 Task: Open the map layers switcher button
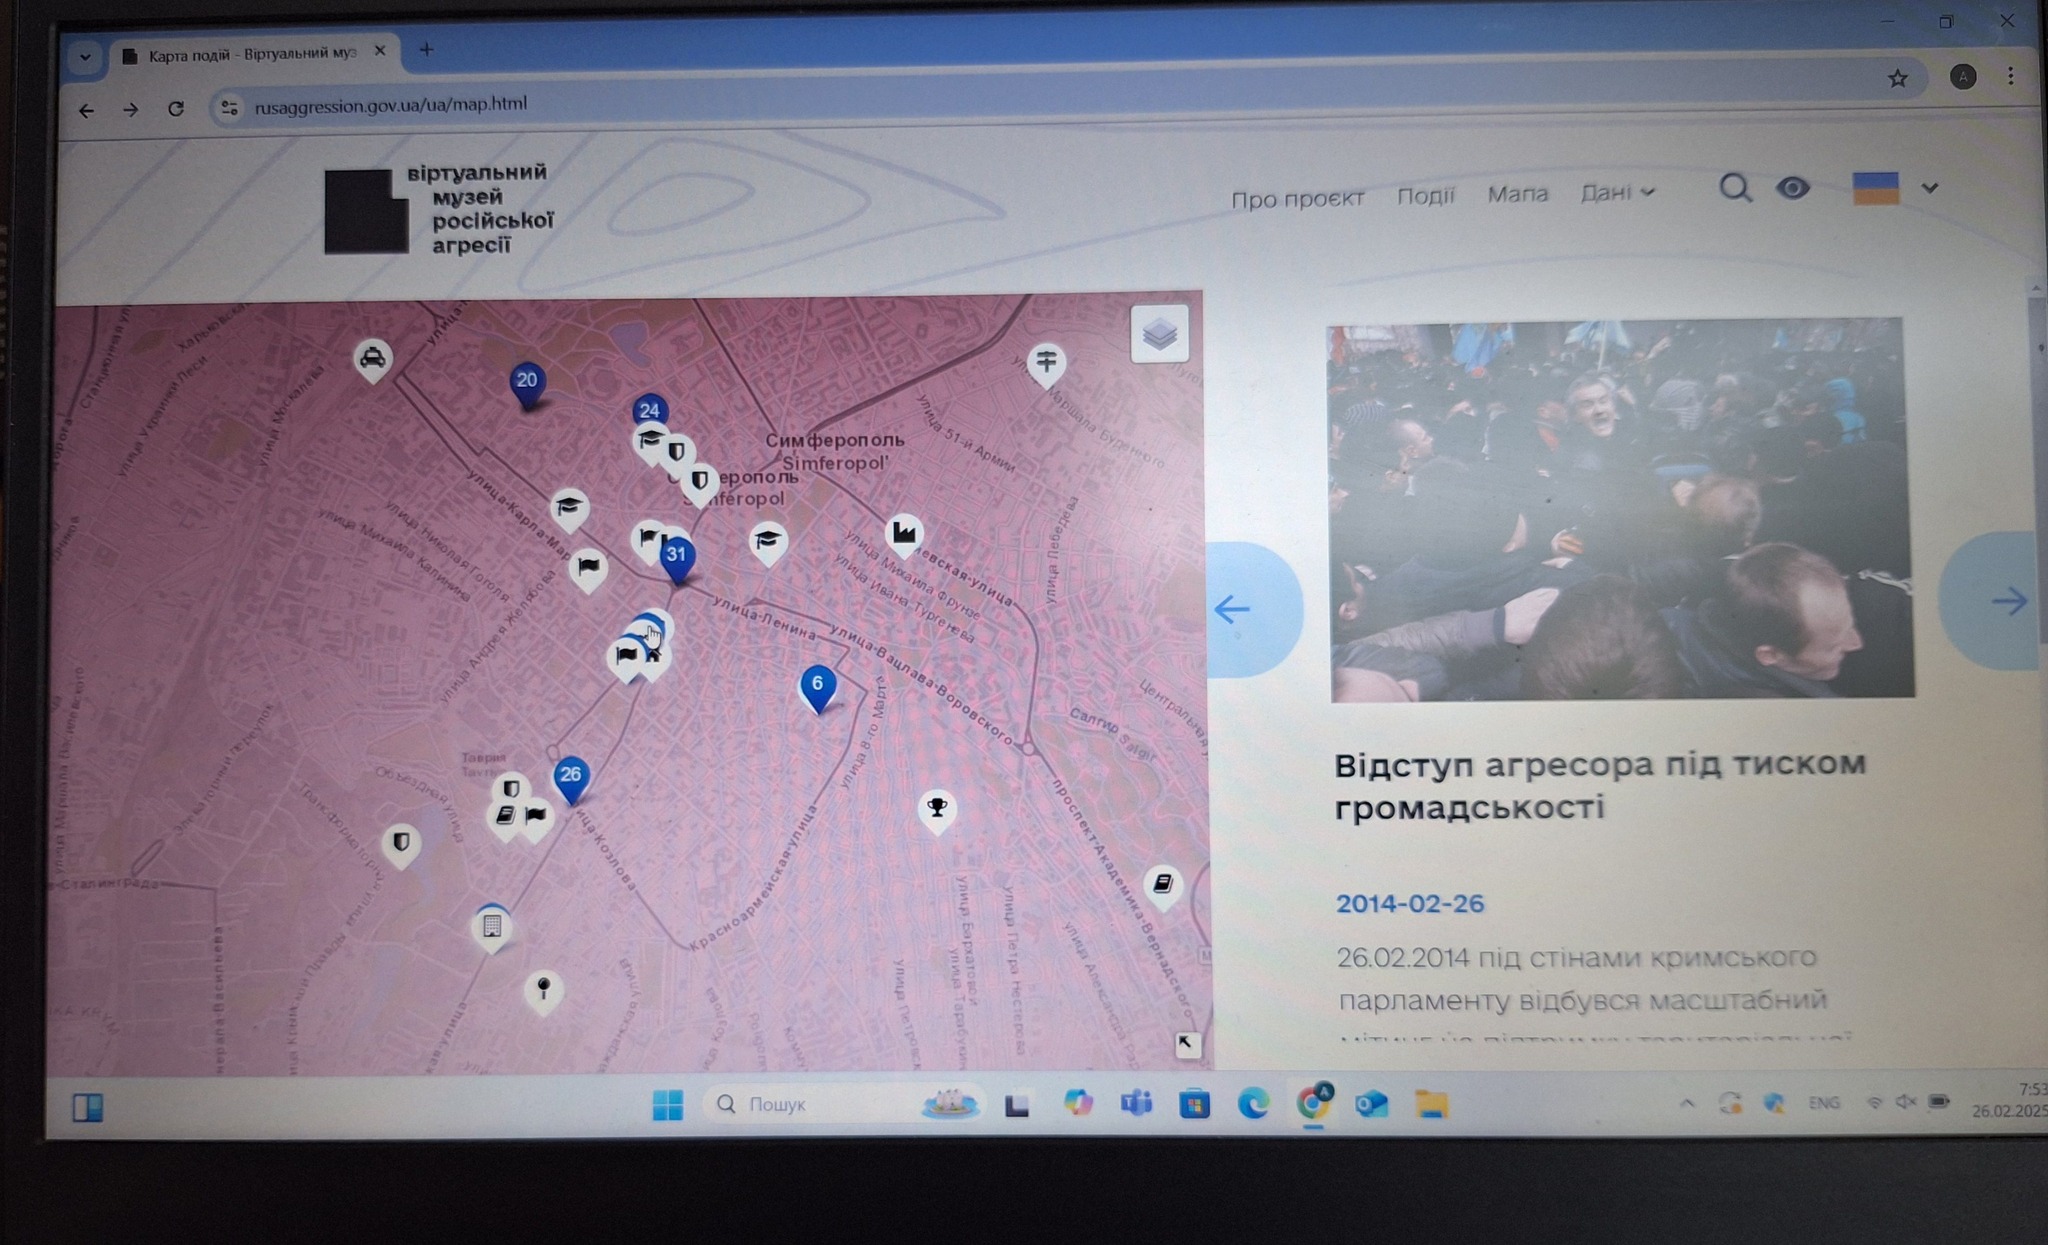[1159, 334]
